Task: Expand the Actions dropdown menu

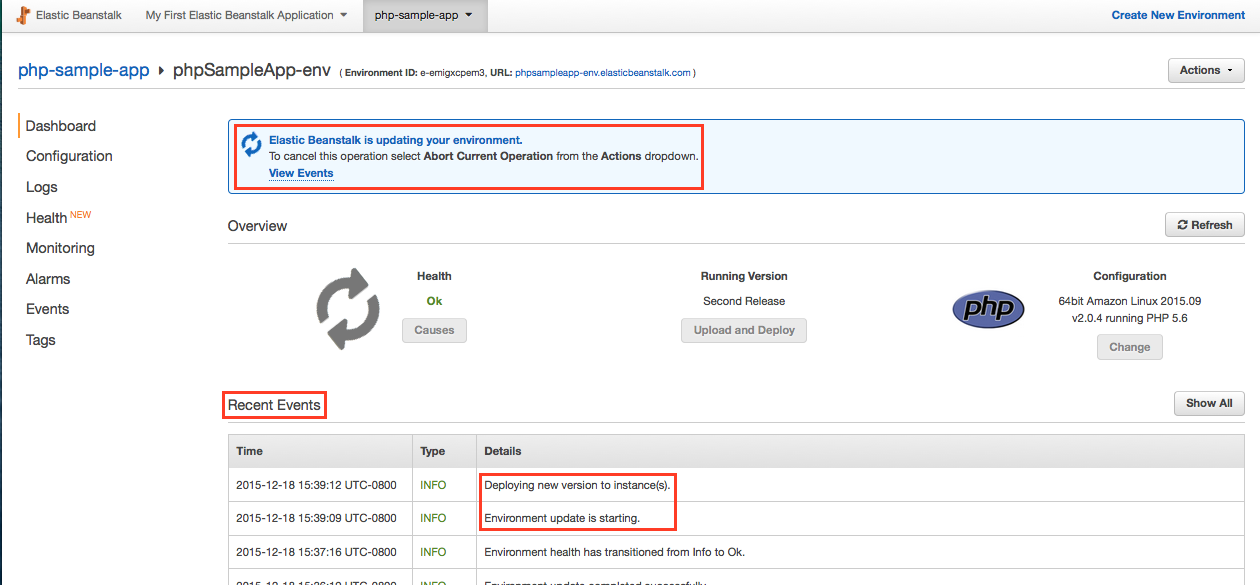Action: click(x=1206, y=70)
